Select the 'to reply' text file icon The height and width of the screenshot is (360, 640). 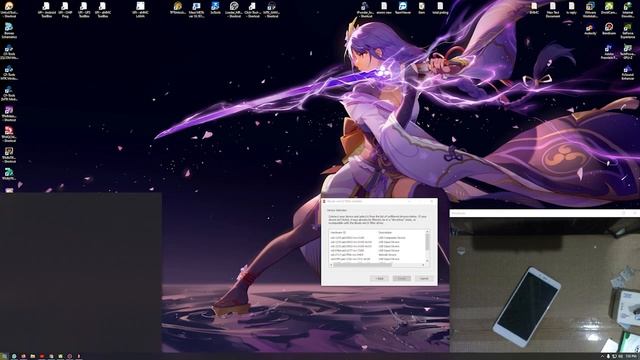click(571, 8)
